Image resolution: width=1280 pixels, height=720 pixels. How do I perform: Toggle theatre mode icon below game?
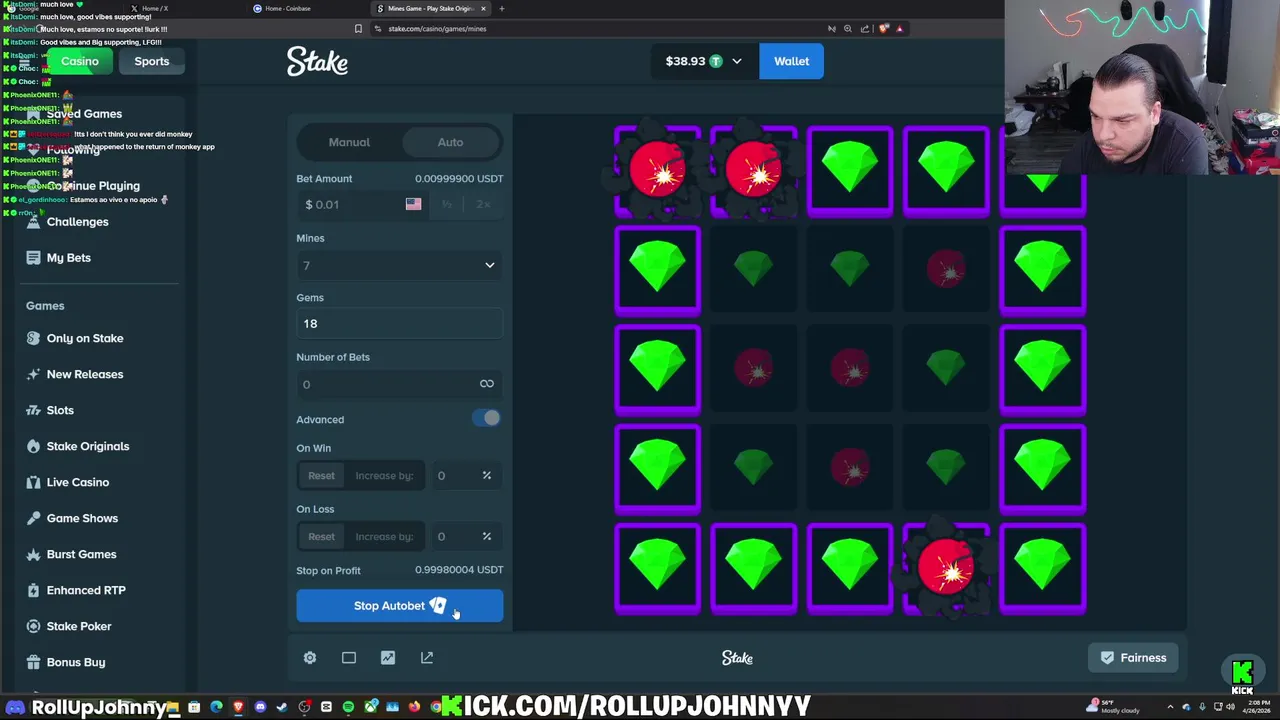point(349,658)
